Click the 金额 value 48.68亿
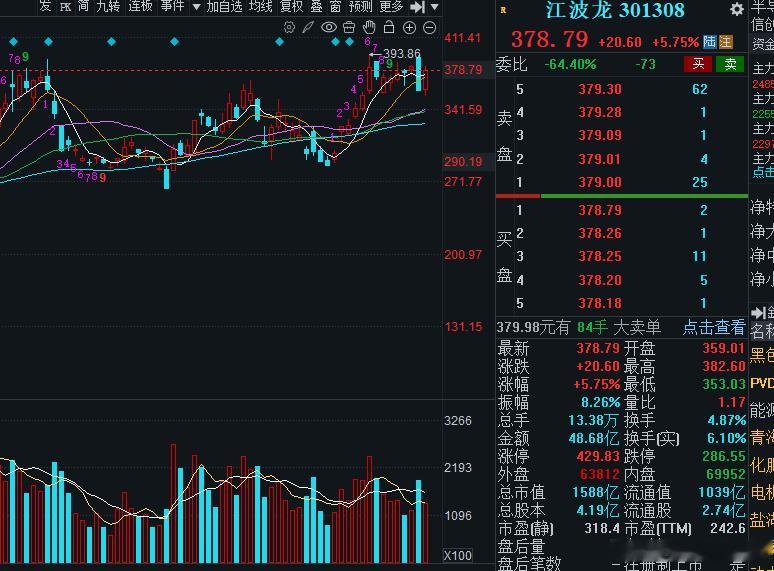This screenshot has height=571, width=774. (x=594, y=438)
